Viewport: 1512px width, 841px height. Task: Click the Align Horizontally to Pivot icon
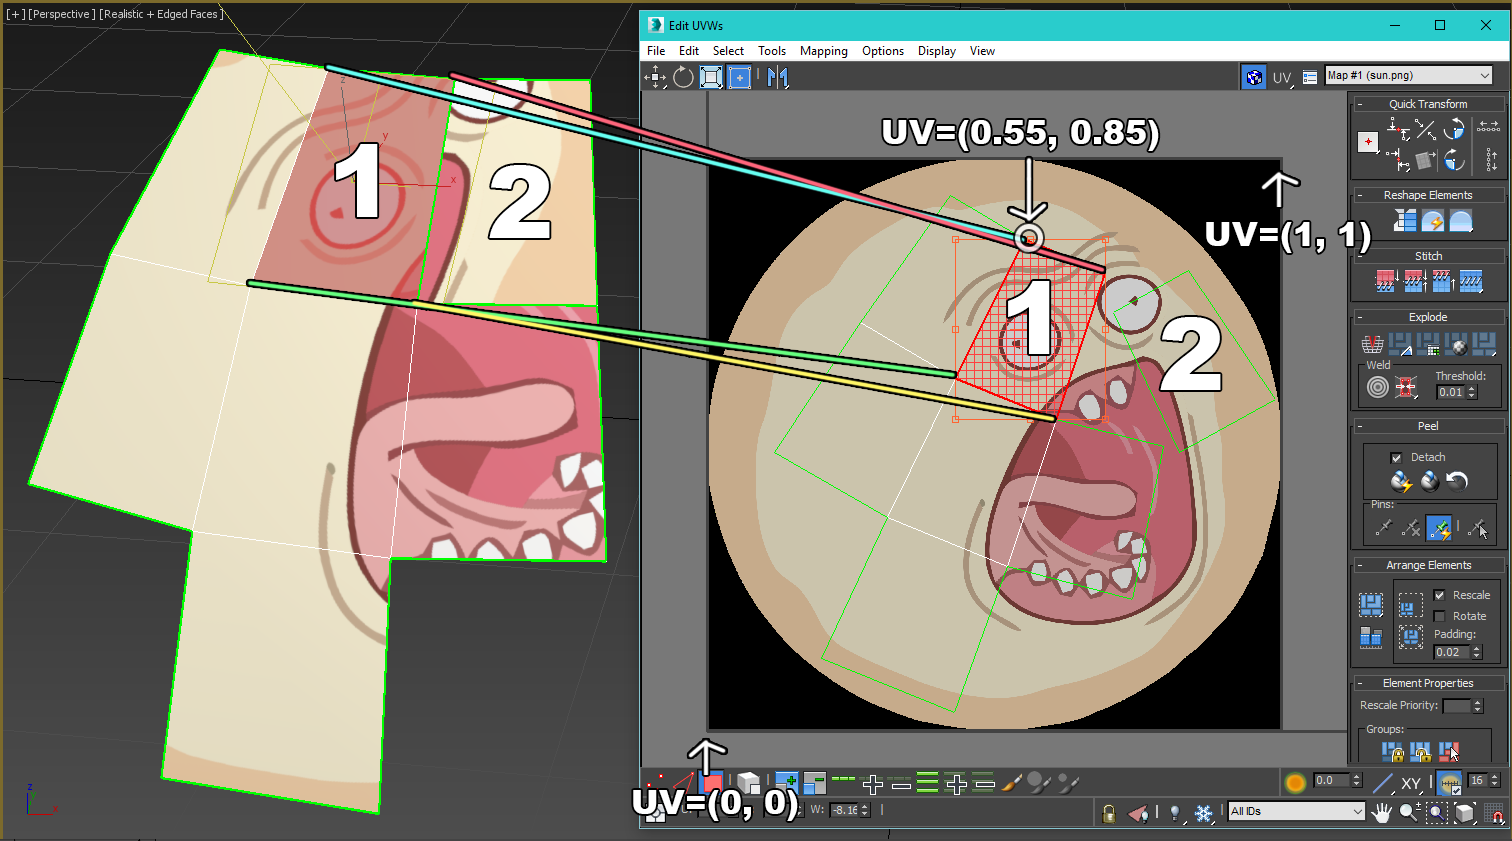(1398, 127)
